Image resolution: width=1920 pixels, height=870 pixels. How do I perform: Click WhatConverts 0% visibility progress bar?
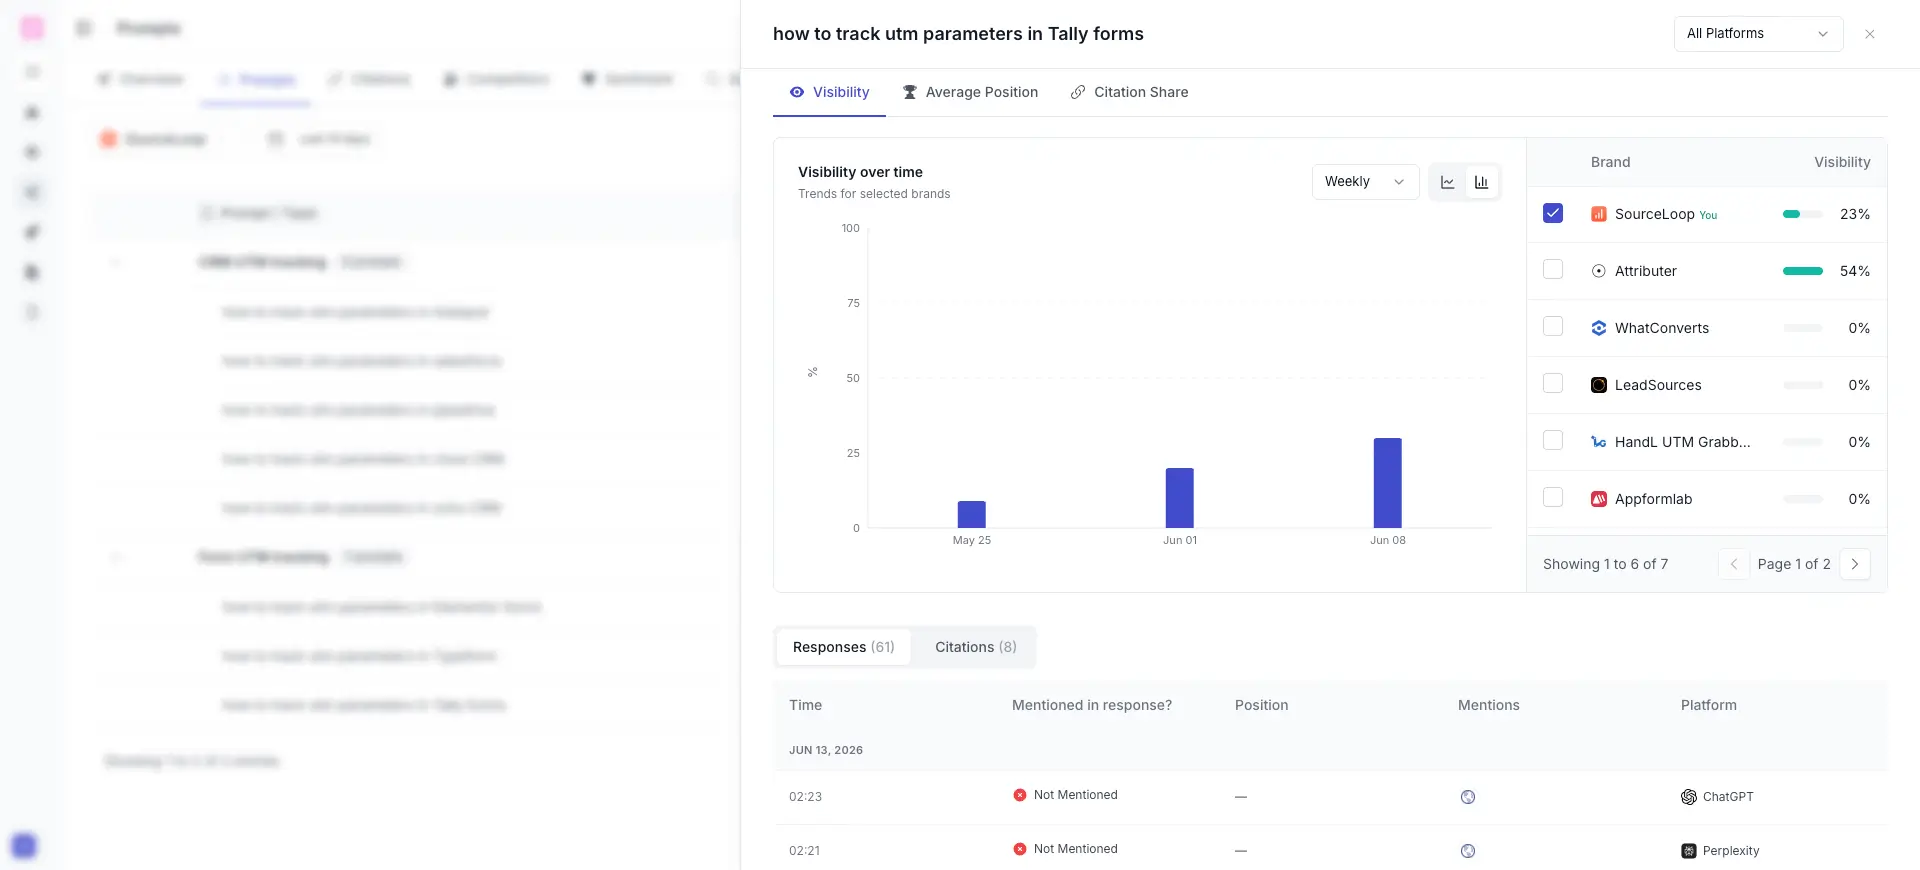[1803, 328]
